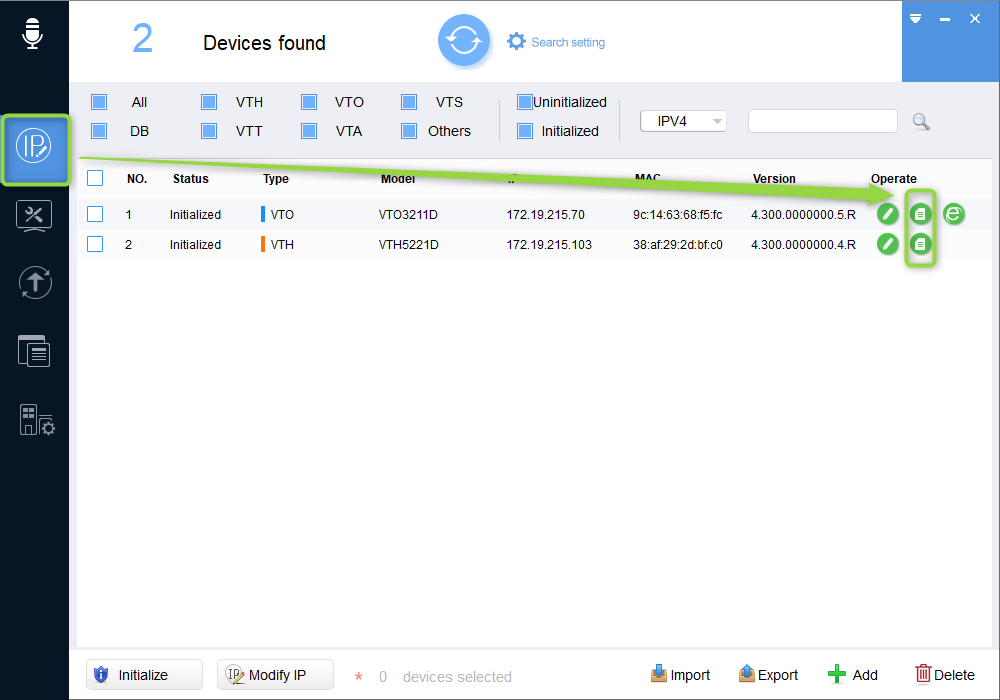Toggle the VTS filter checkbox

[409, 102]
